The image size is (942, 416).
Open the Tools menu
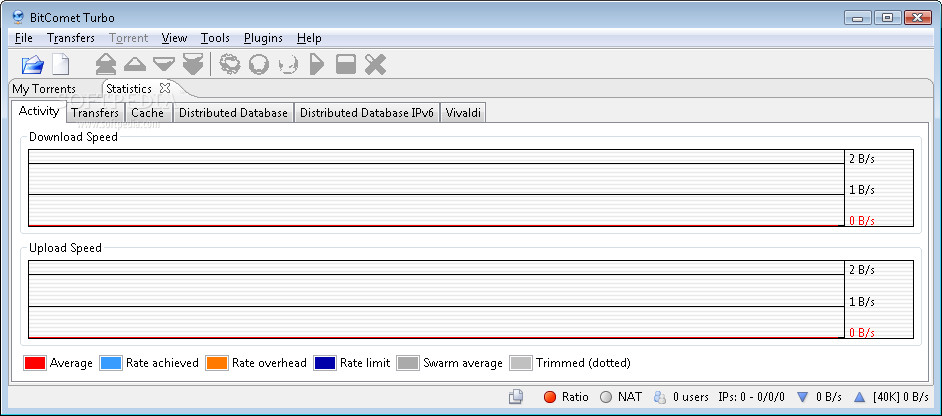tap(215, 38)
